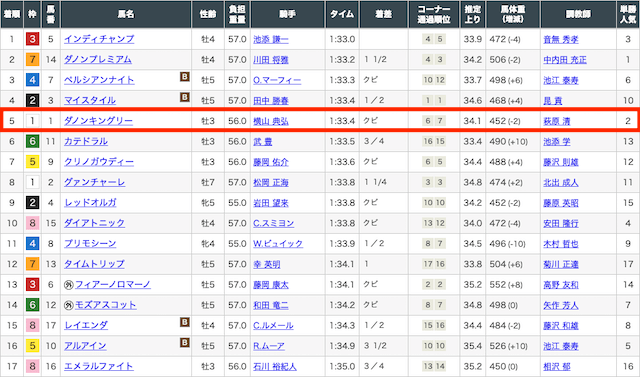Image resolution: width=640 pixels, height=377 pixels.
Task: Open trainer link 安田 隆行
Action: coord(561,223)
